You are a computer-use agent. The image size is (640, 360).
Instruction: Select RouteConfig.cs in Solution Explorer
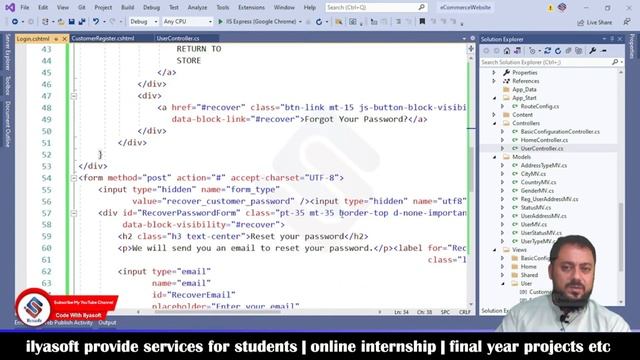(x=540, y=106)
